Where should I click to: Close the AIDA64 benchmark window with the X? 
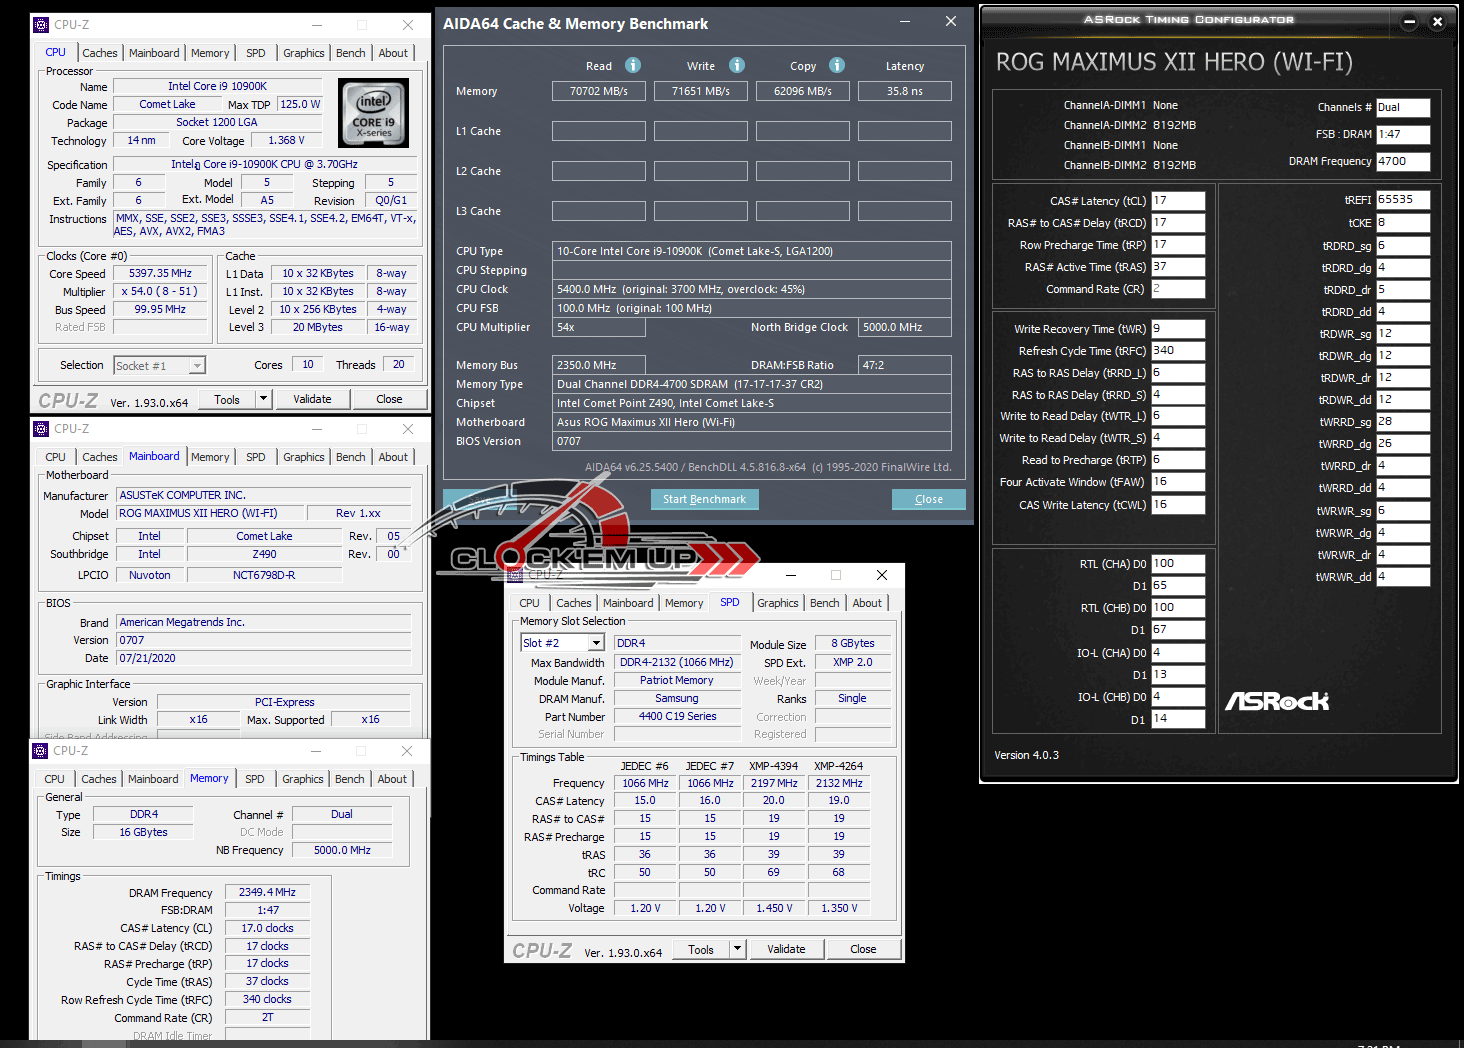950,21
